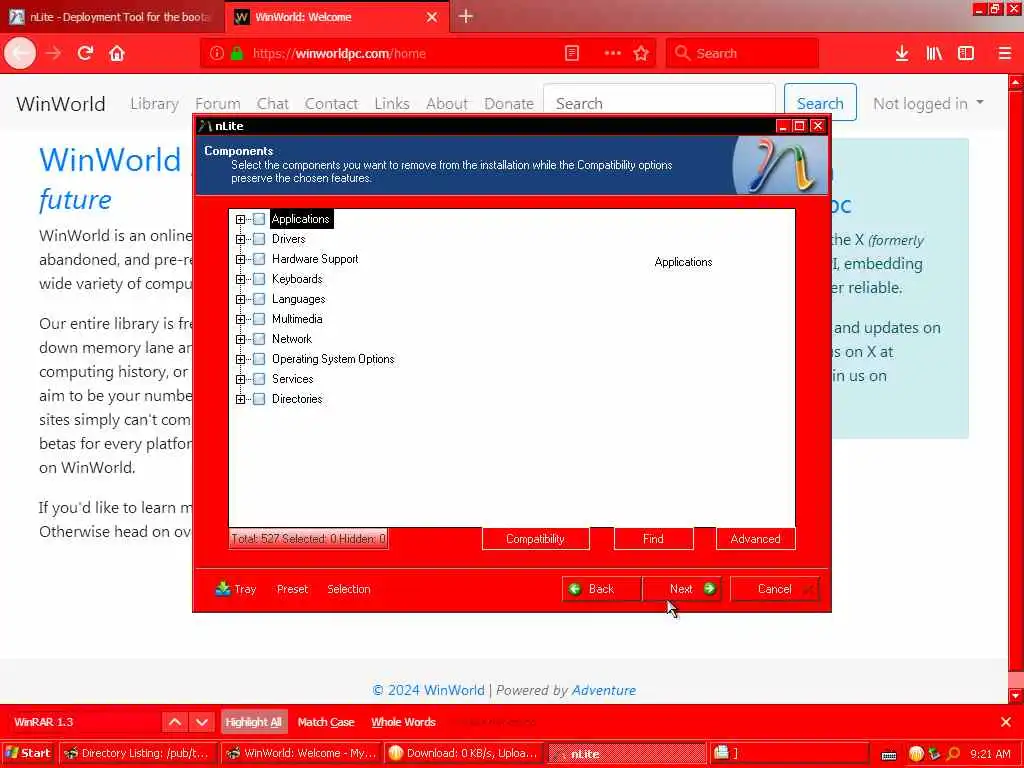The width and height of the screenshot is (1024, 768).
Task: Find next match with down arrow
Action: pos(202,722)
